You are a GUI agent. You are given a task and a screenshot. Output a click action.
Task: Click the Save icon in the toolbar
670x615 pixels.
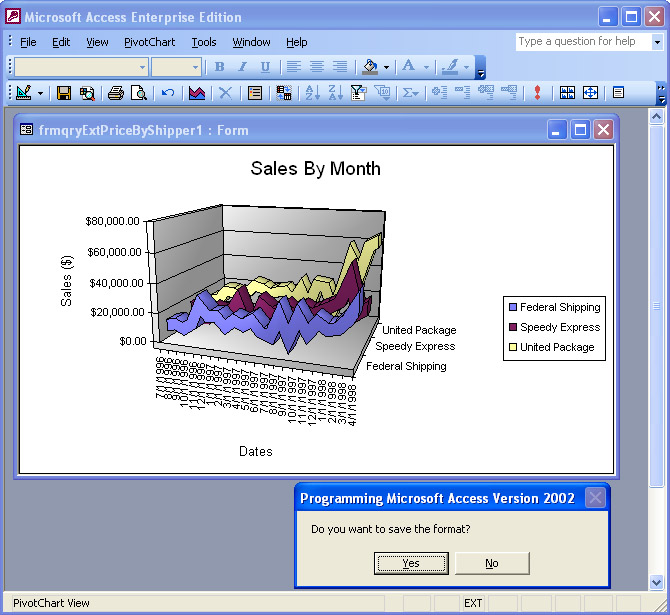coord(64,93)
